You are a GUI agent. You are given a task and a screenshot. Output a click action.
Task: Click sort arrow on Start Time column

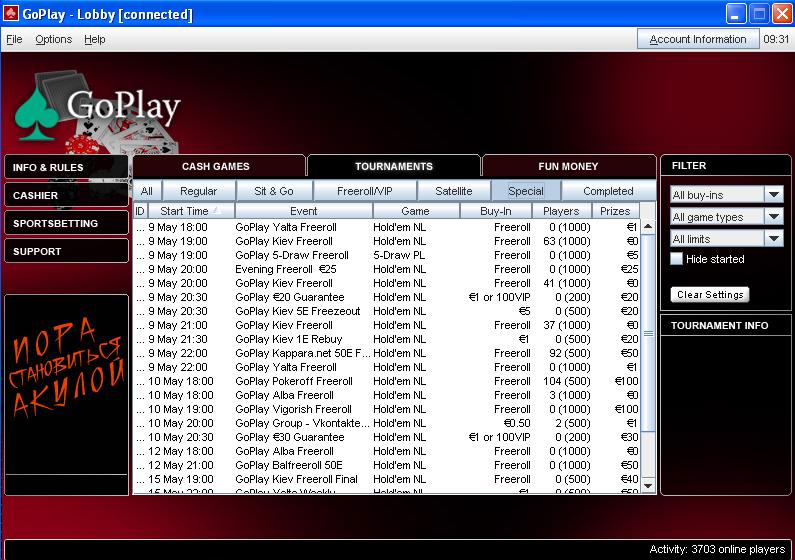click(x=217, y=210)
